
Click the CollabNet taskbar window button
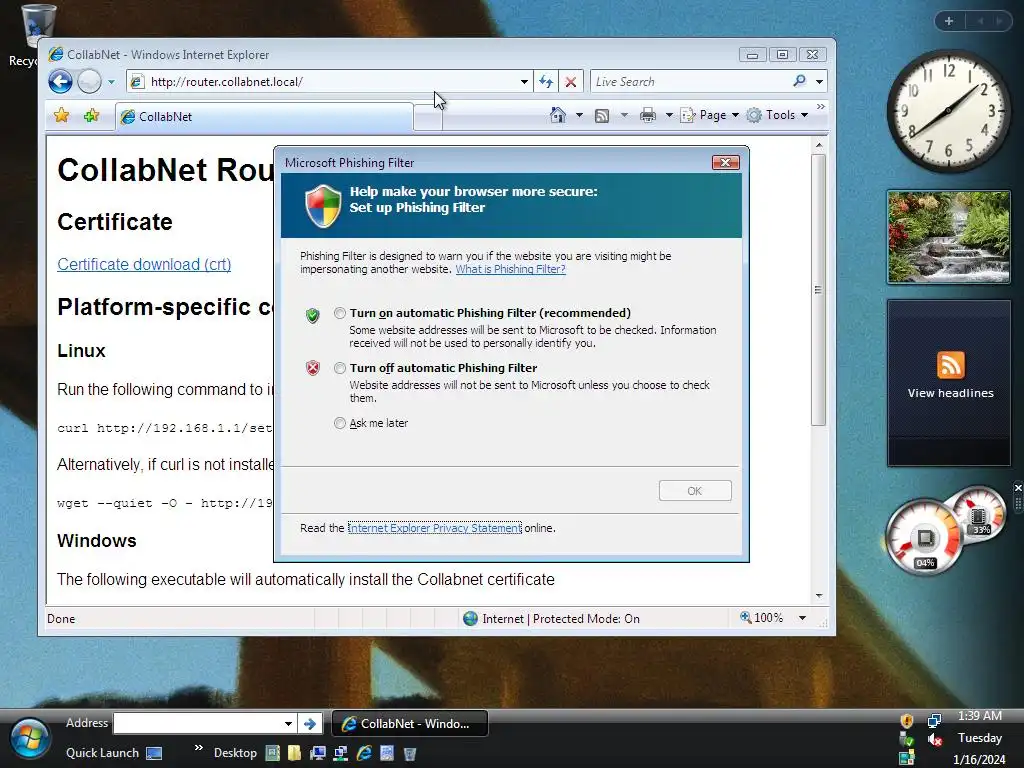(410, 724)
